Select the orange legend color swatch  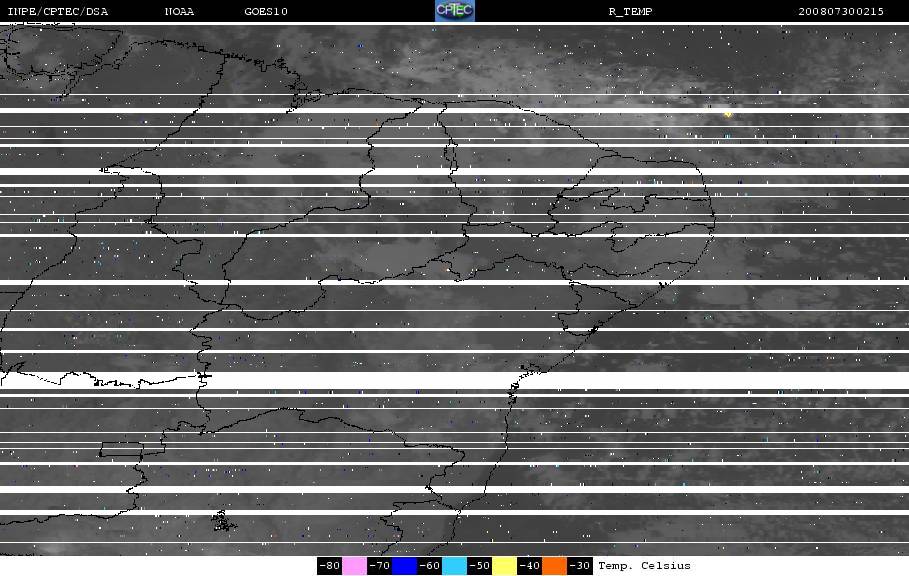pyautogui.click(x=554, y=566)
